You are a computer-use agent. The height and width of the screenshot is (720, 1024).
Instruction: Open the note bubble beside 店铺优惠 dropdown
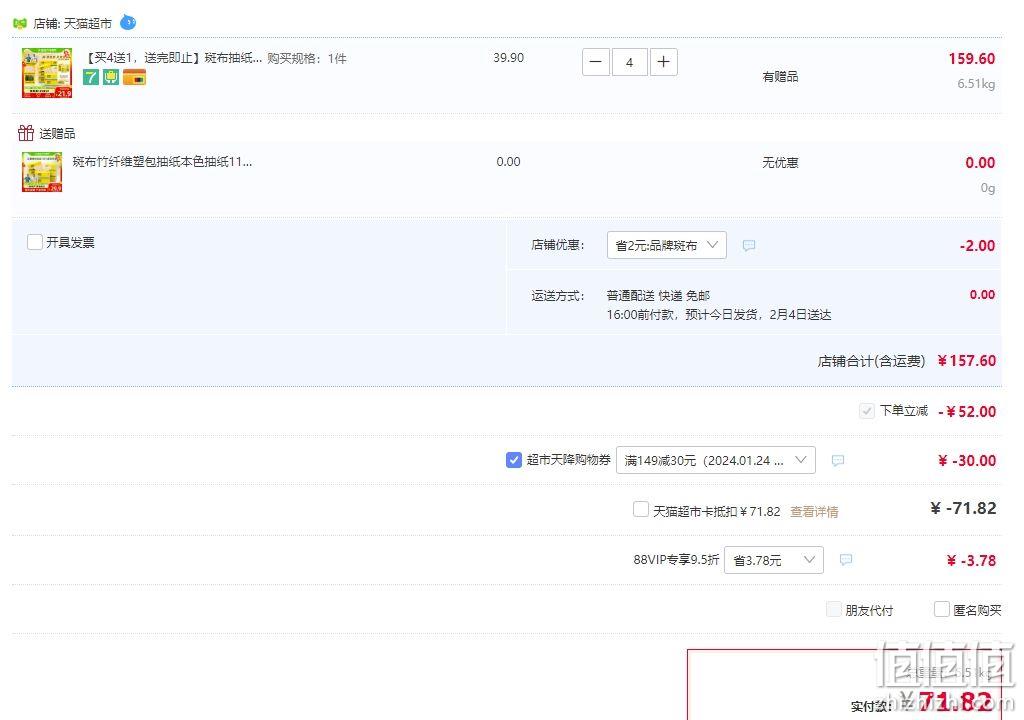[x=749, y=246]
